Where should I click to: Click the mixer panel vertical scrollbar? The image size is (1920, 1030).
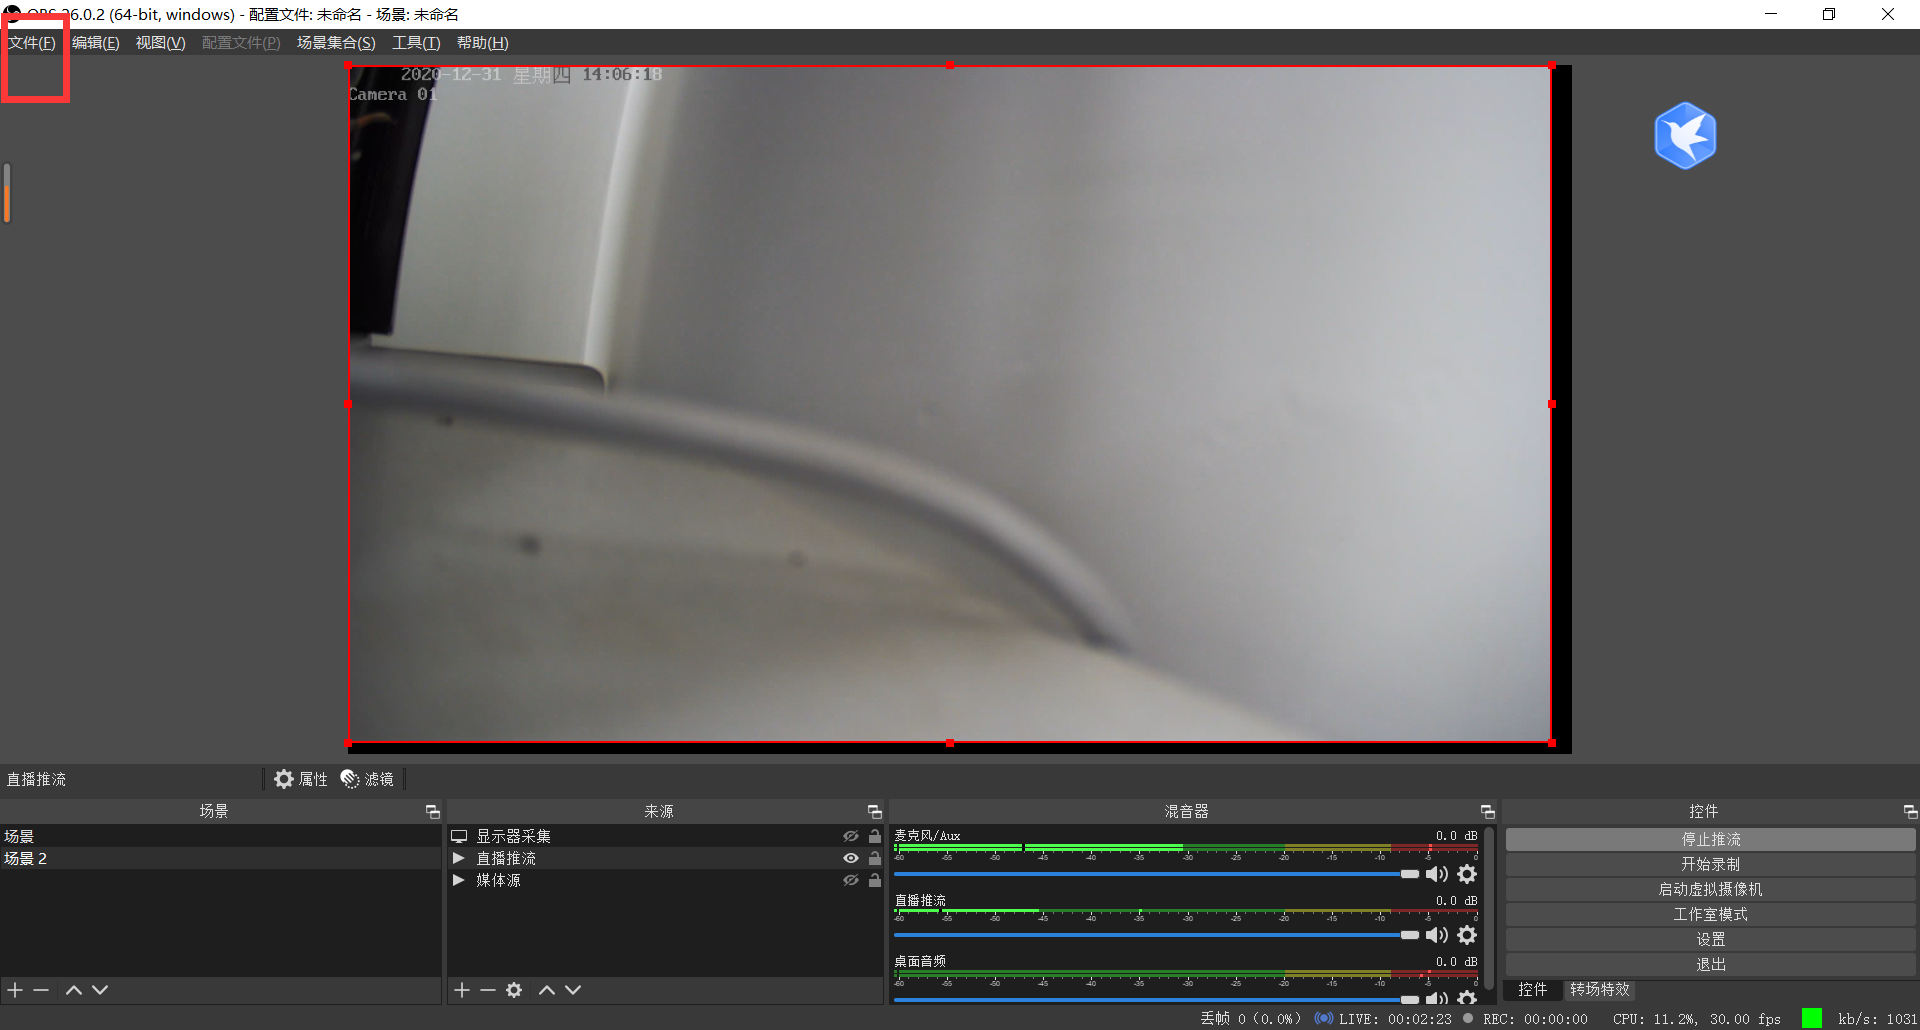tap(1489, 908)
